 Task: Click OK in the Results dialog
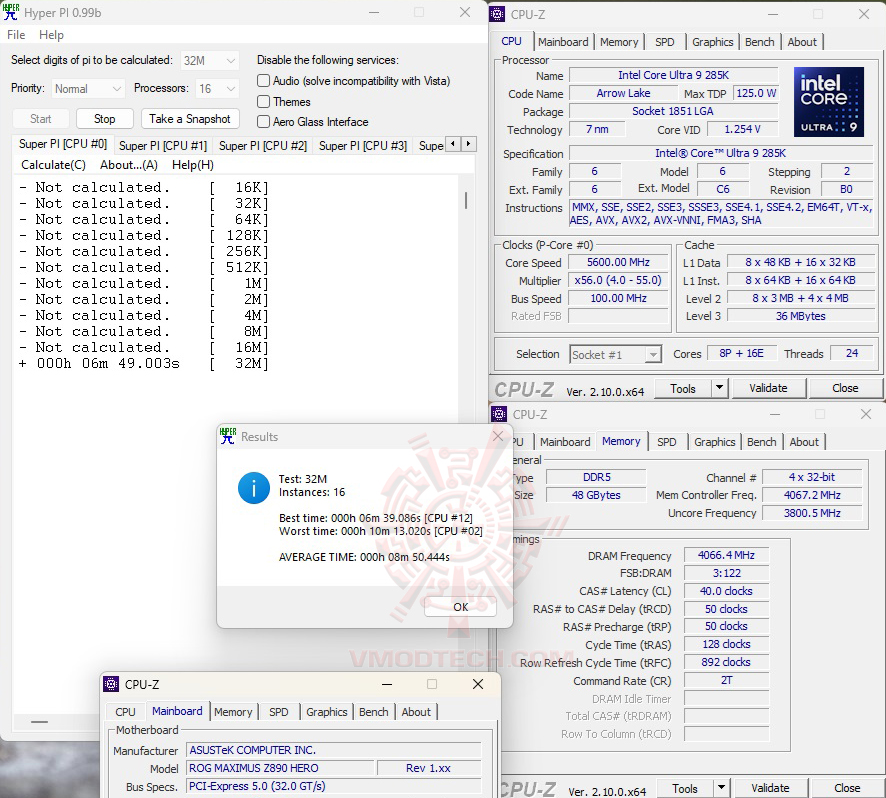pos(461,606)
